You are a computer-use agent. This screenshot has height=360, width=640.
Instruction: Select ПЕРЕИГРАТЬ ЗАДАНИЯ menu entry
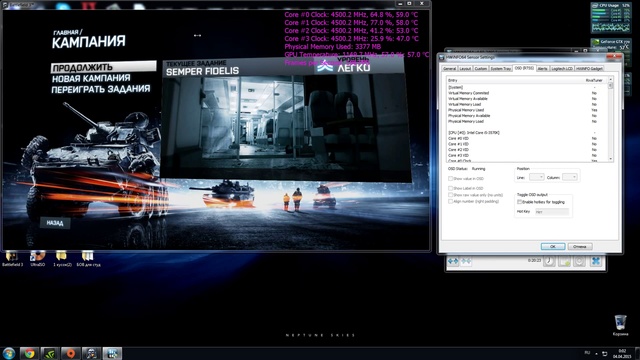point(101,89)
